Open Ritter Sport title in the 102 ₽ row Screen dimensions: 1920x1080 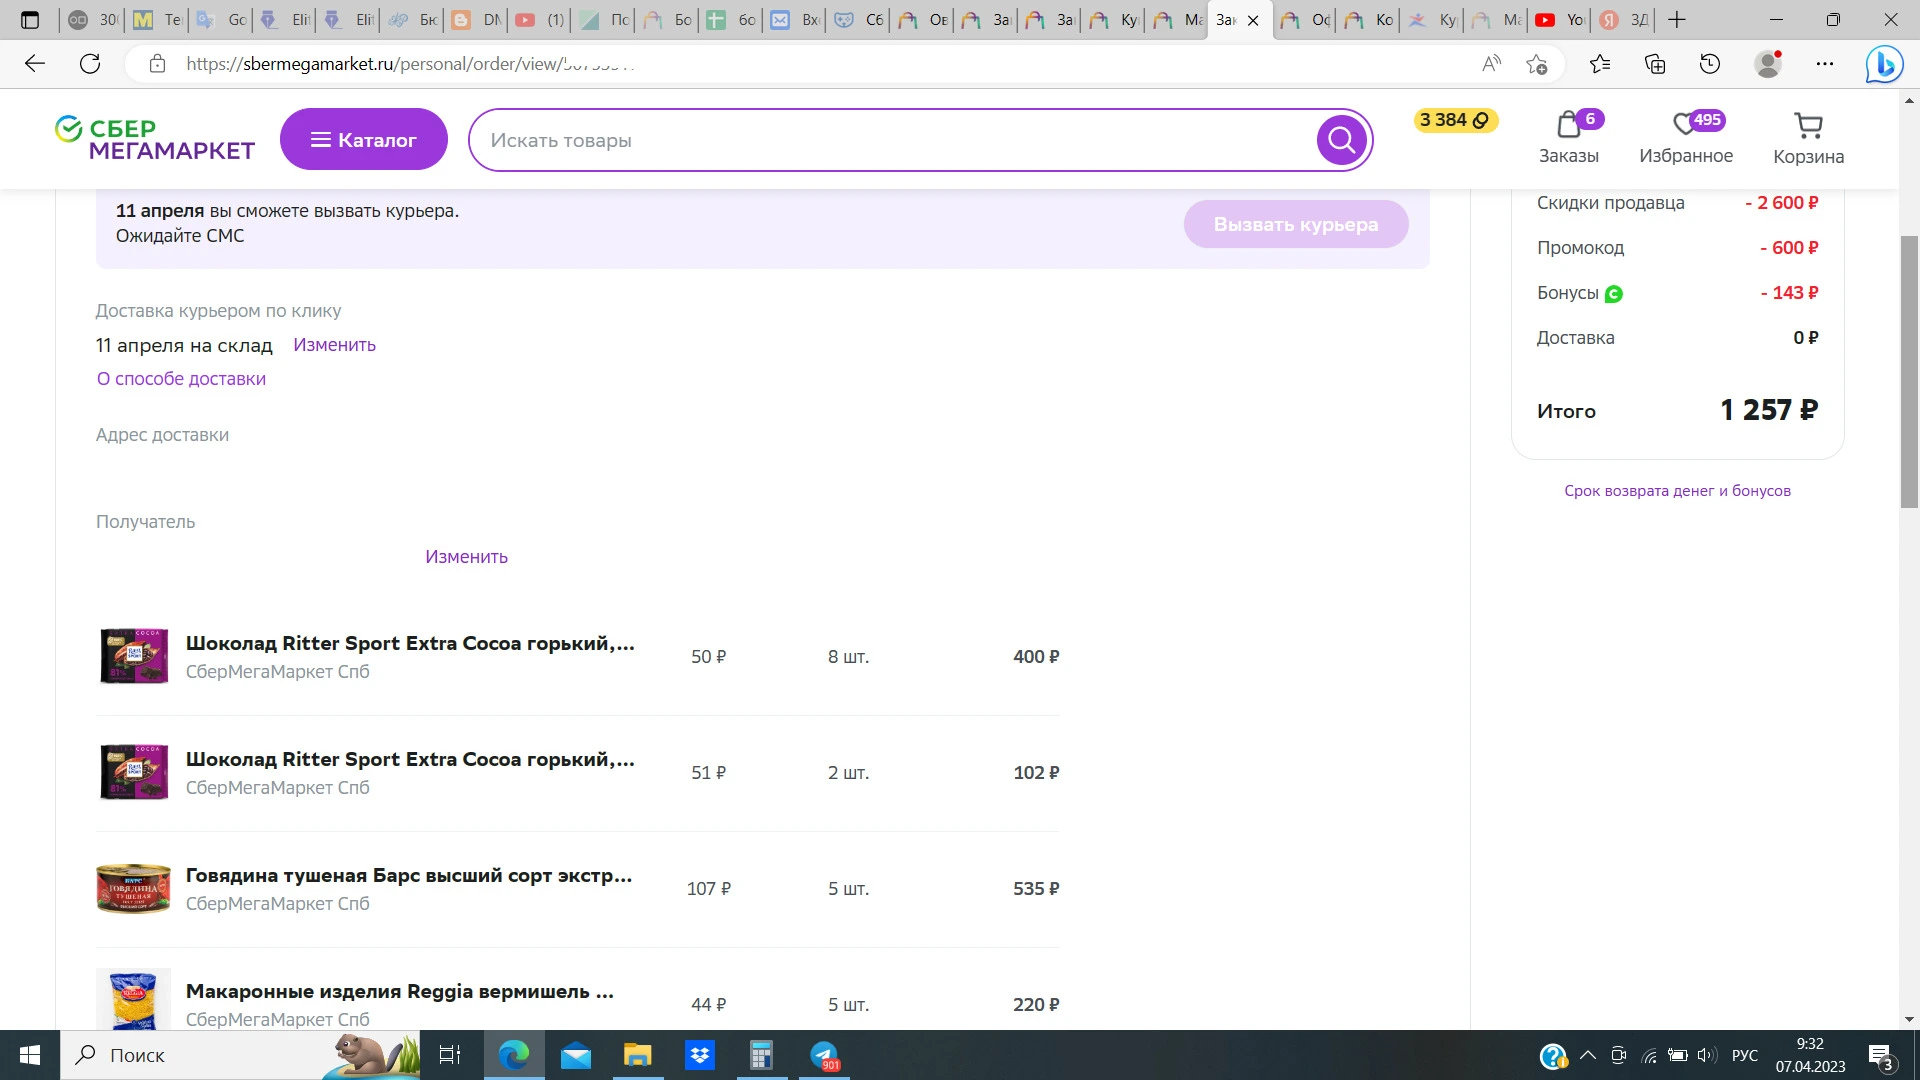pyautogui.click(x=410, y=759)
